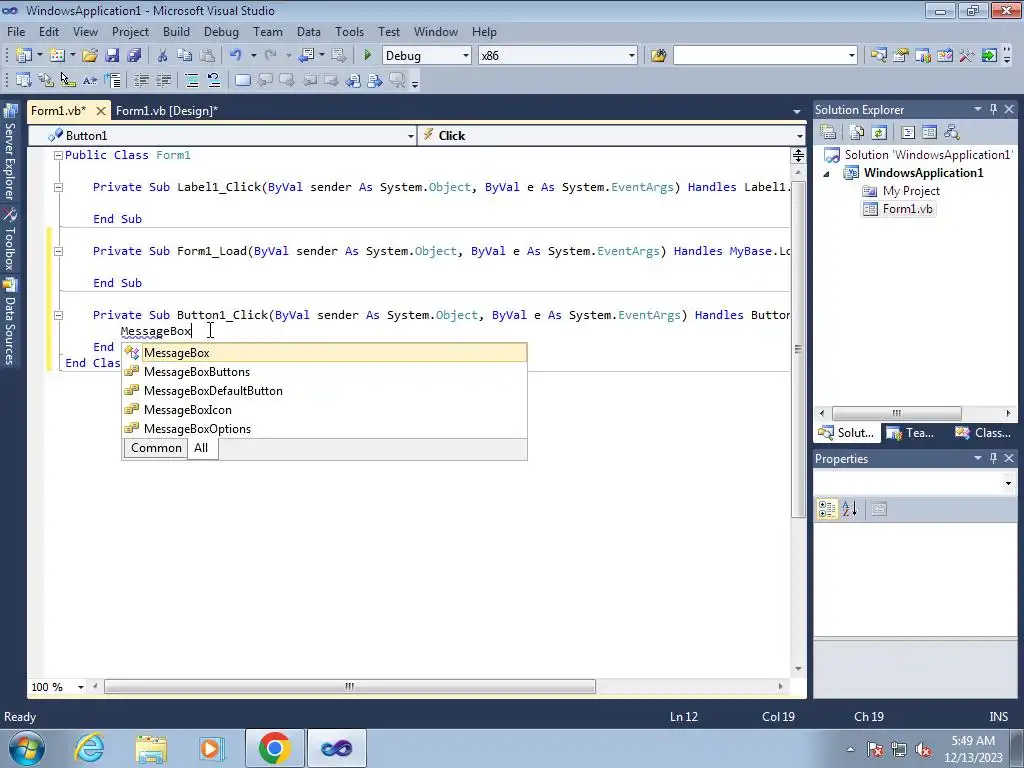Viewport: 1024px width, 768px height.
Task: Switch to the Team Explorer panel tab
Action: pyautogui.click(x=911, y=432)
